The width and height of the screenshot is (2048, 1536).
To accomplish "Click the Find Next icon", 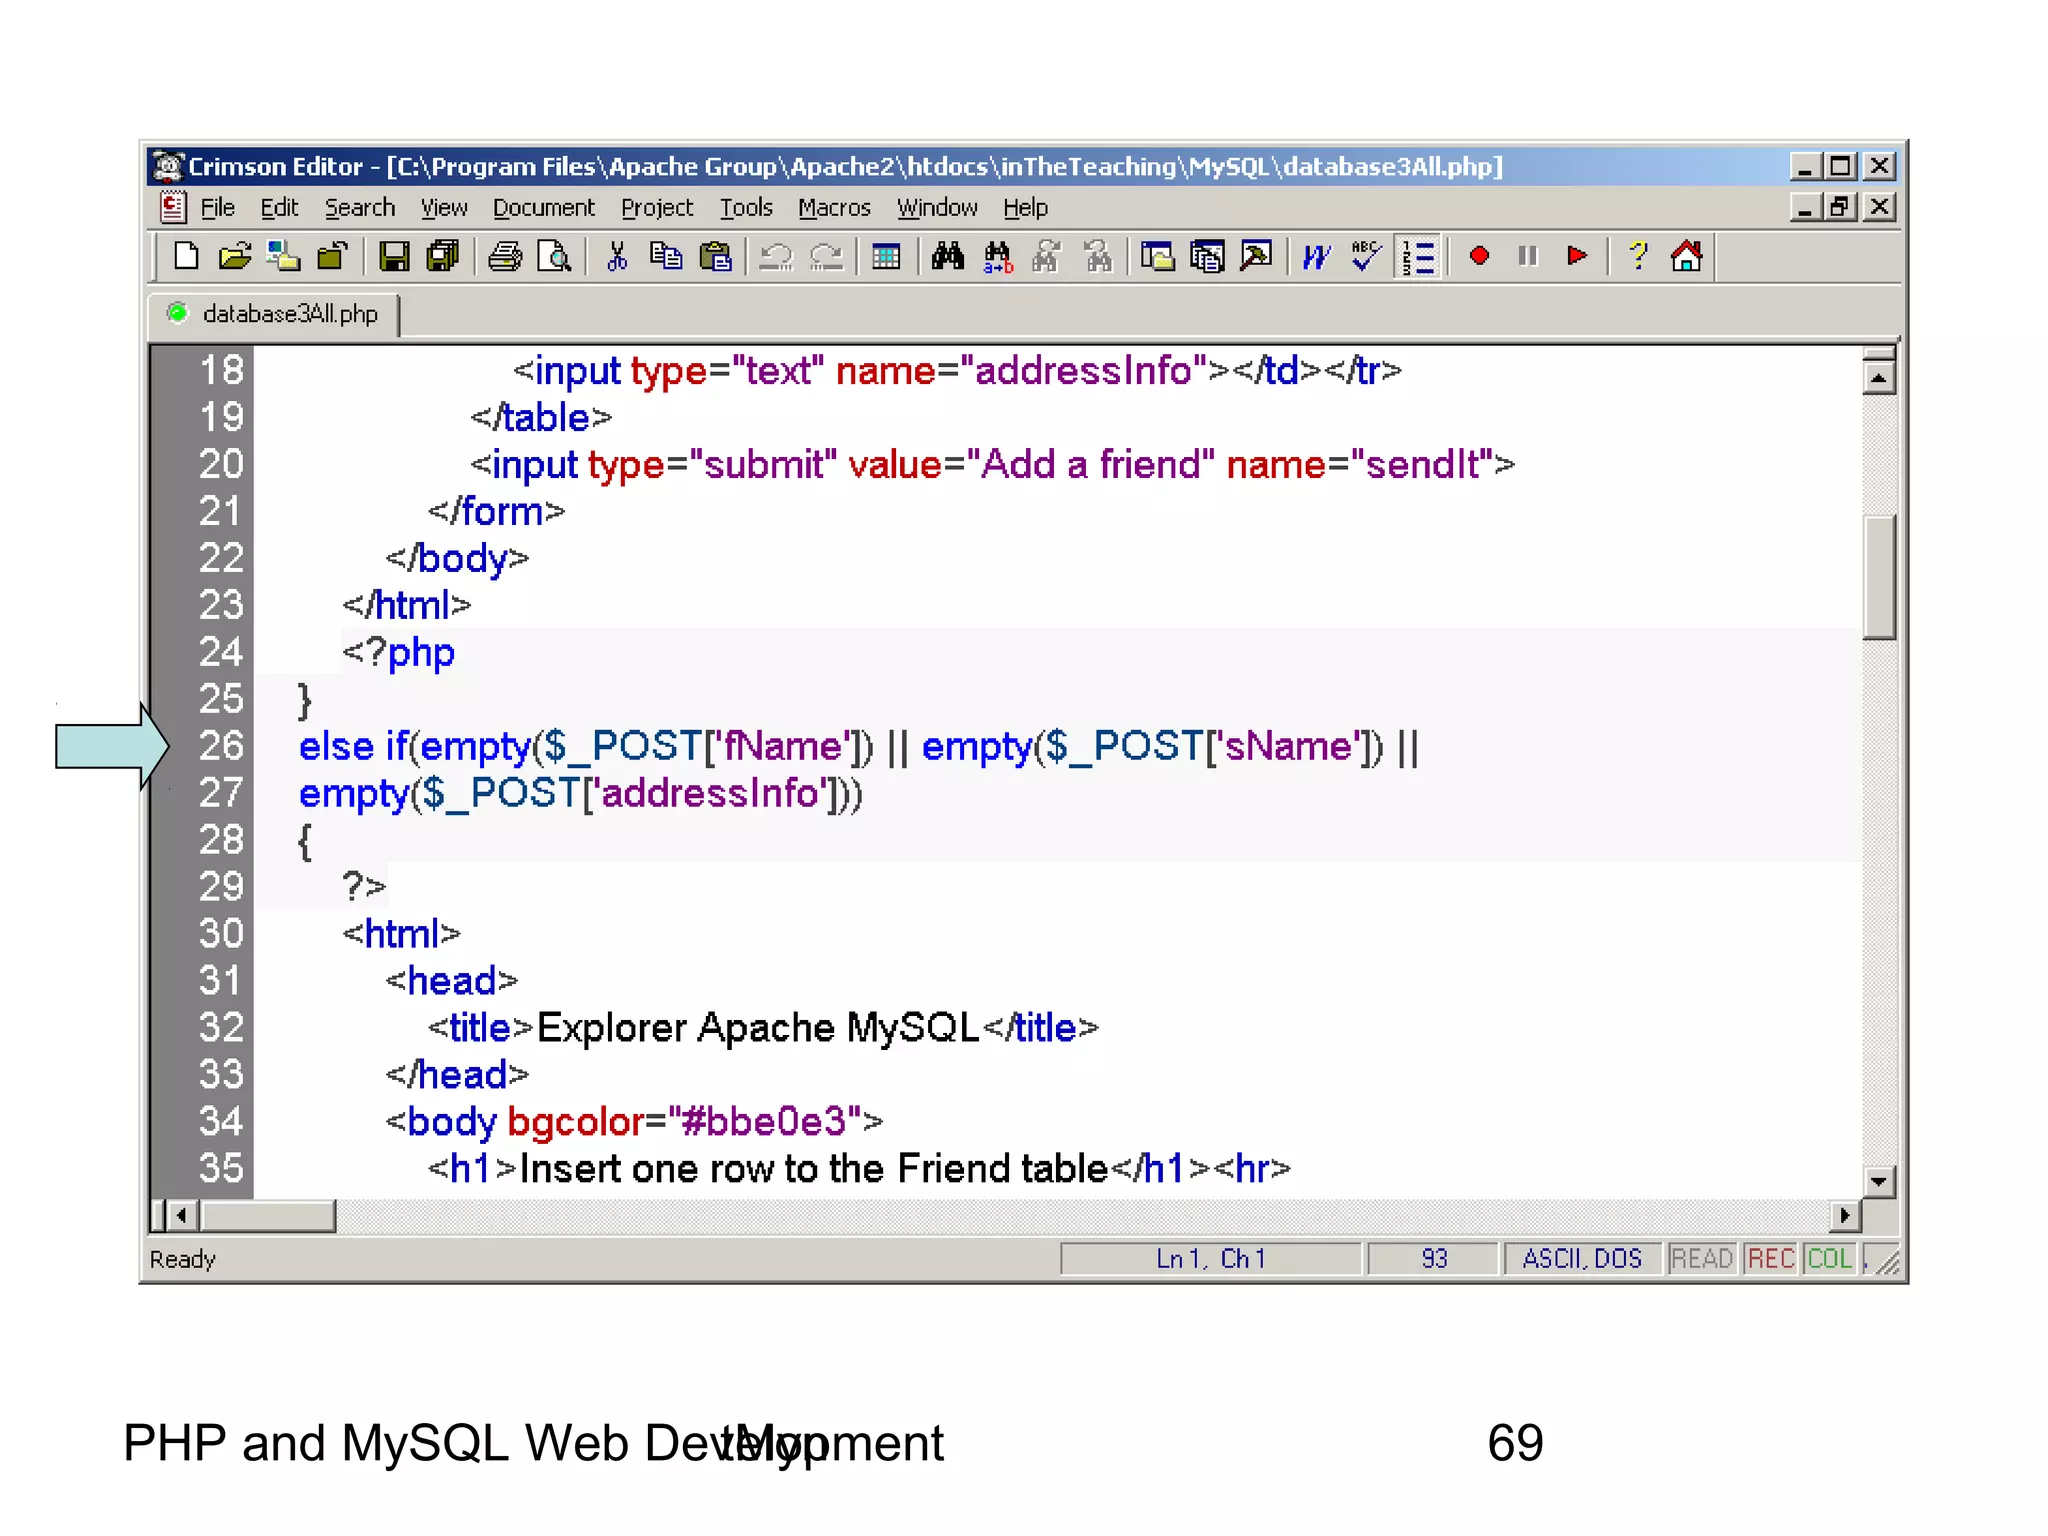I will pos(1047,257).
